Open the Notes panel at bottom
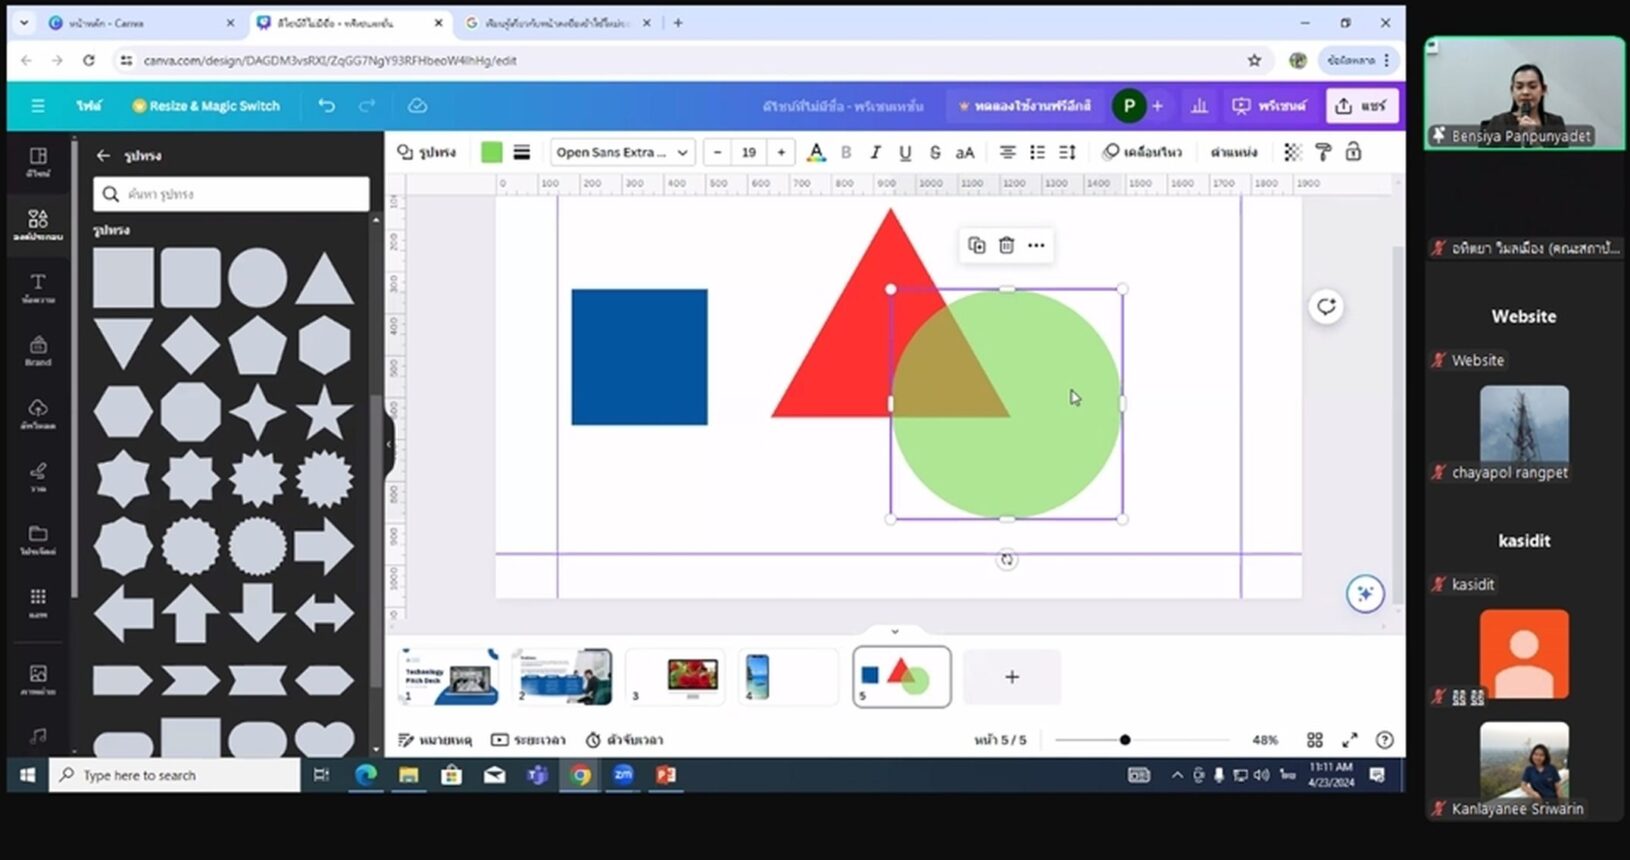The image size is (1630, 860). (x=435, y=740)
